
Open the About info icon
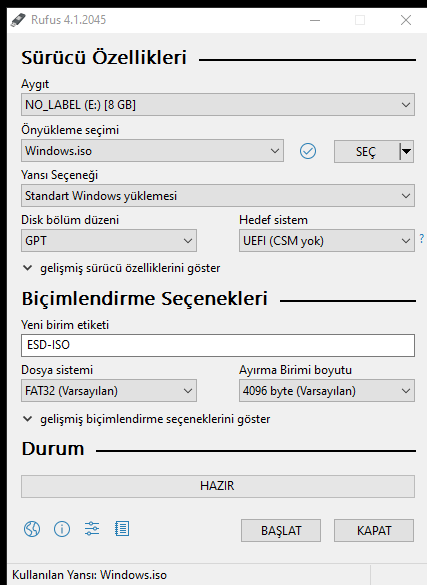point(62,529)
